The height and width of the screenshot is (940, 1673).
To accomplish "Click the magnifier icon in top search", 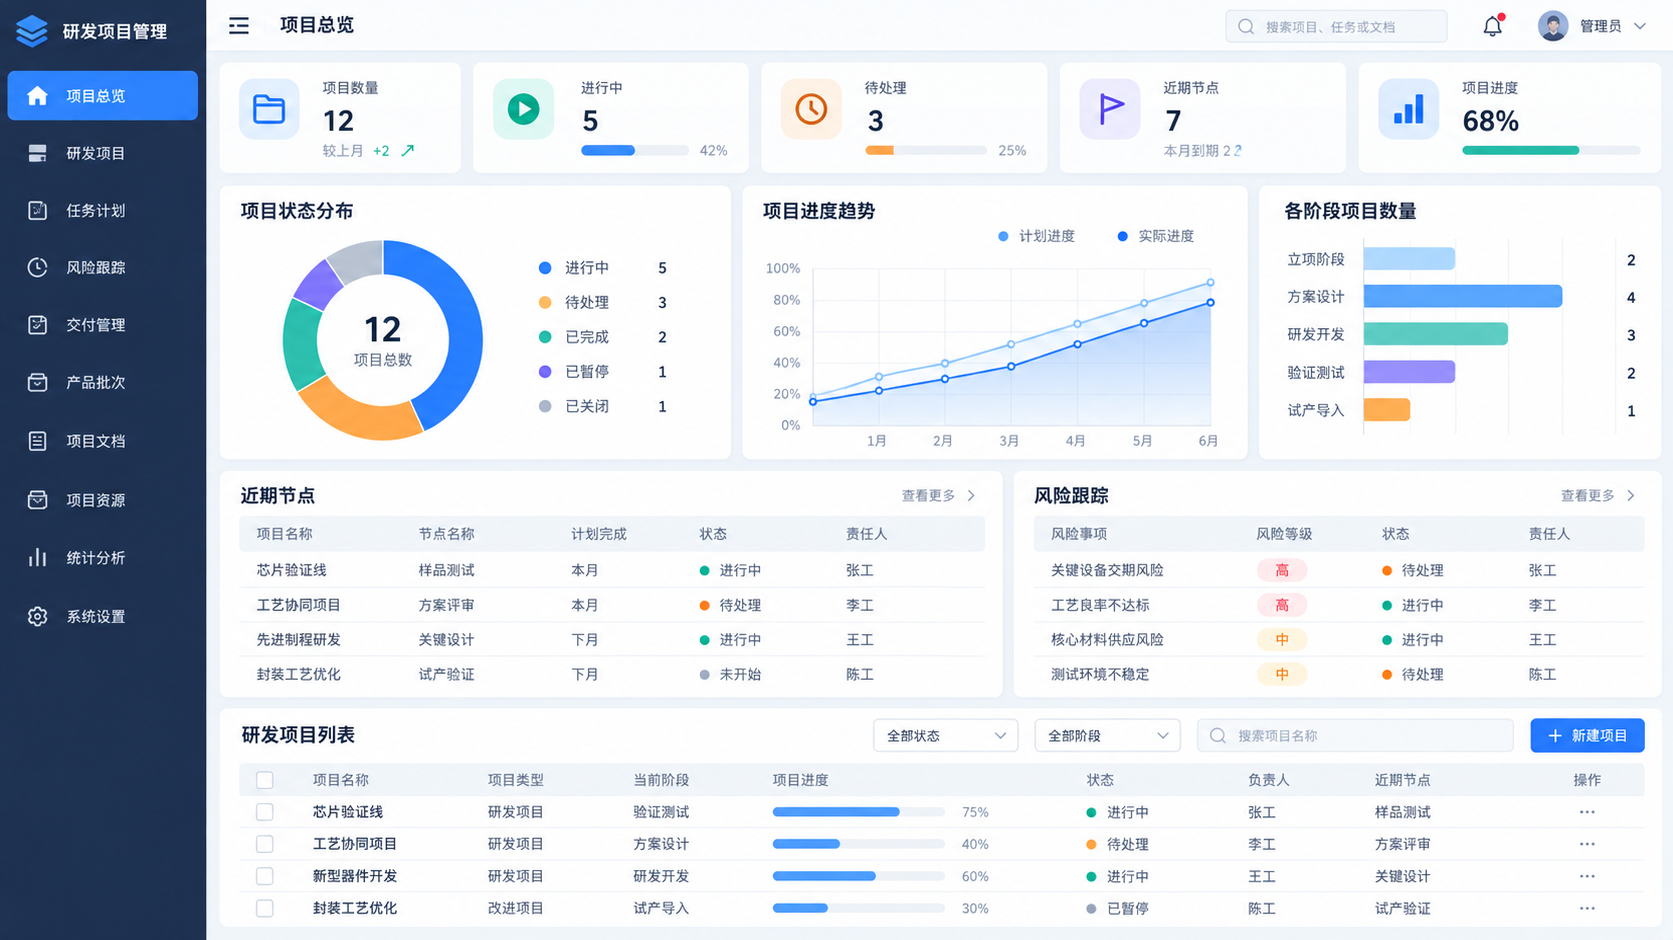I will 1246,27.
